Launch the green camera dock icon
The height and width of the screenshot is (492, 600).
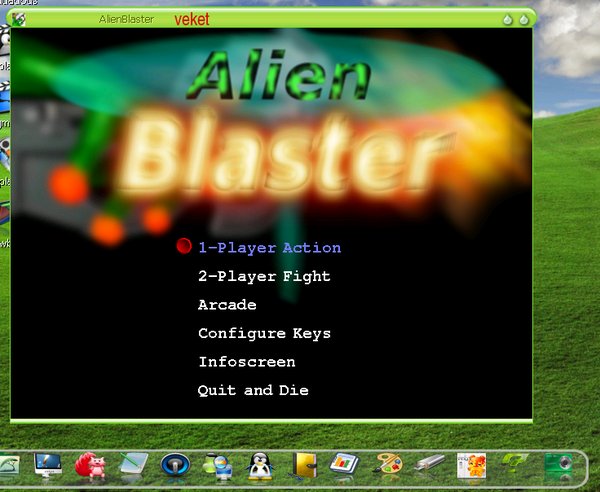pyautogui.click(x=558, y=464)
